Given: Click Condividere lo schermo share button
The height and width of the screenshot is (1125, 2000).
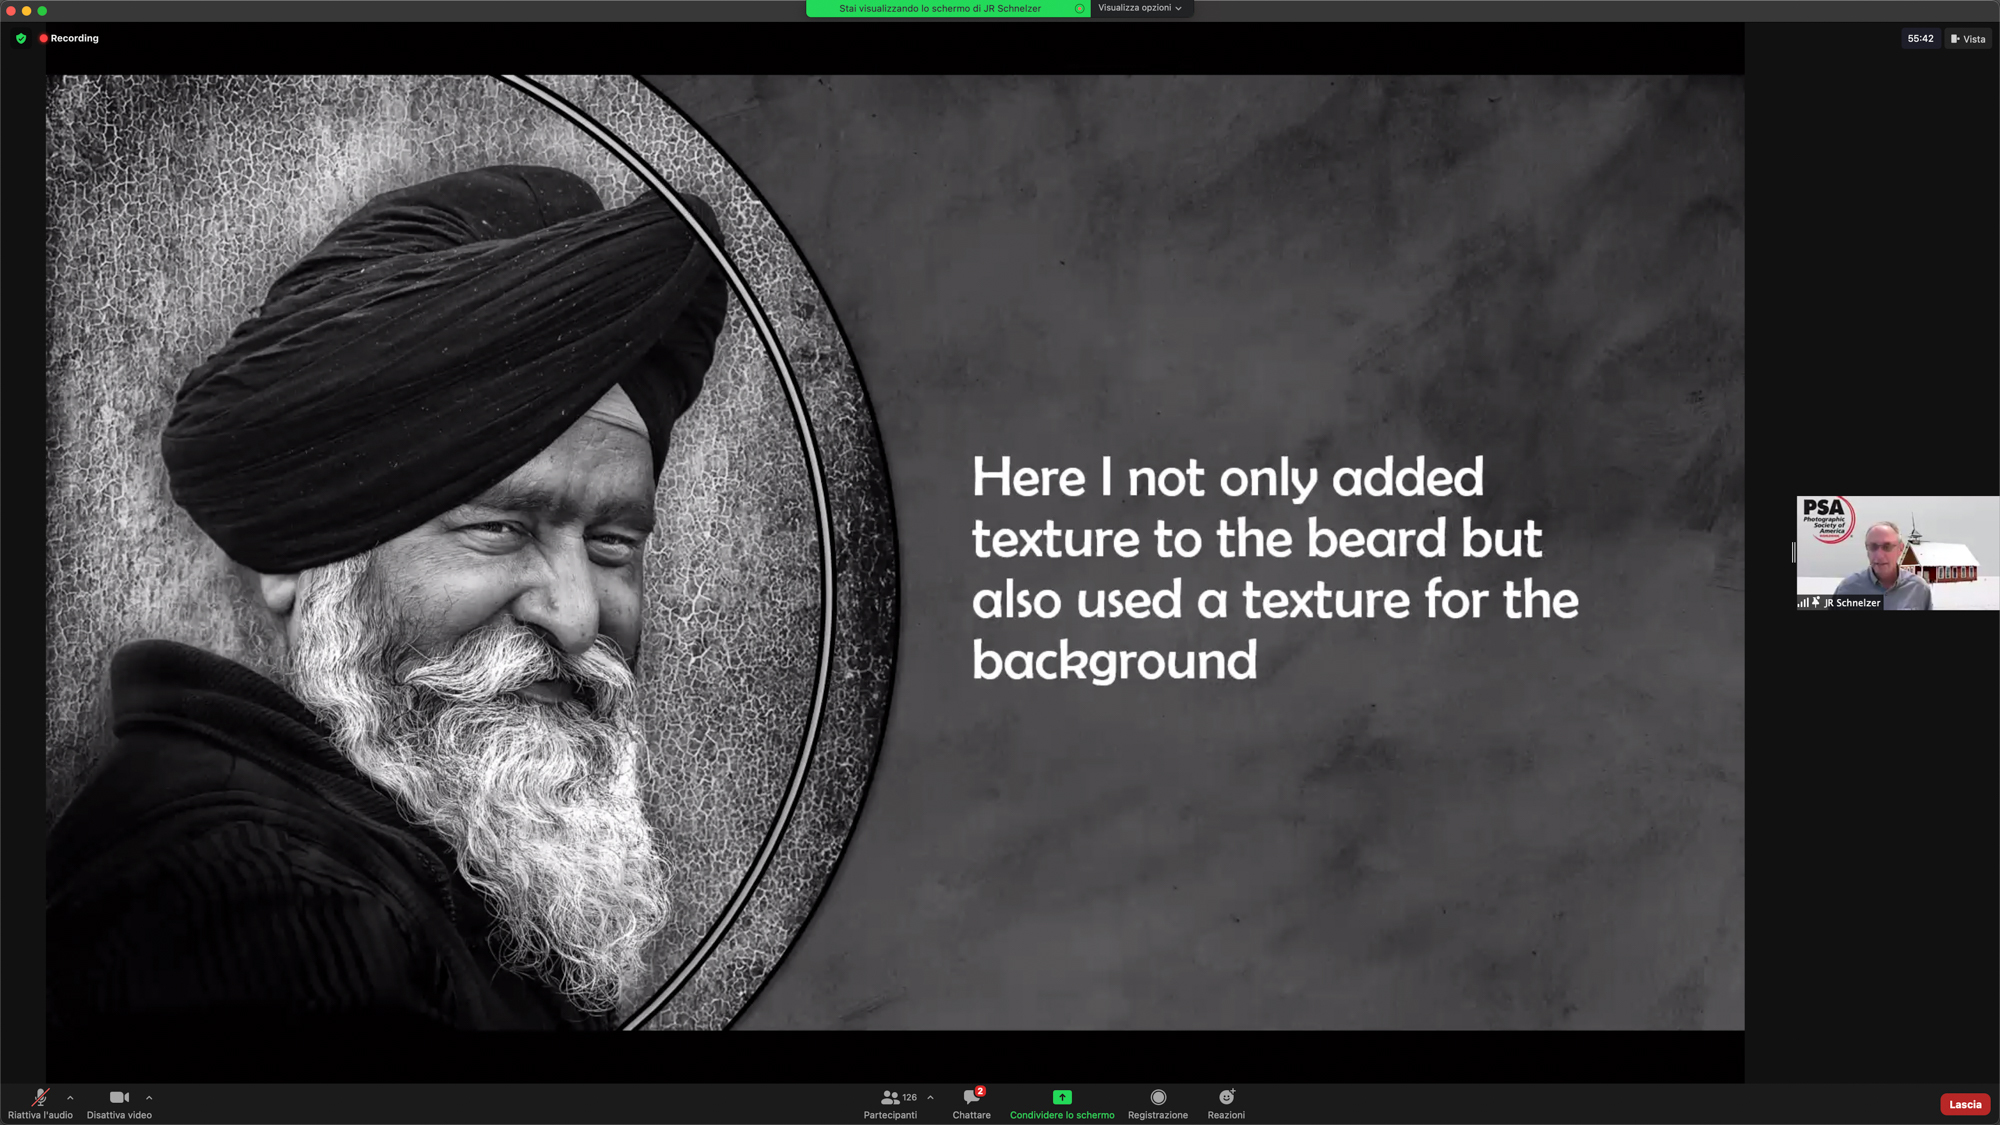Looking at the screenshot, I should 1062,1103.
